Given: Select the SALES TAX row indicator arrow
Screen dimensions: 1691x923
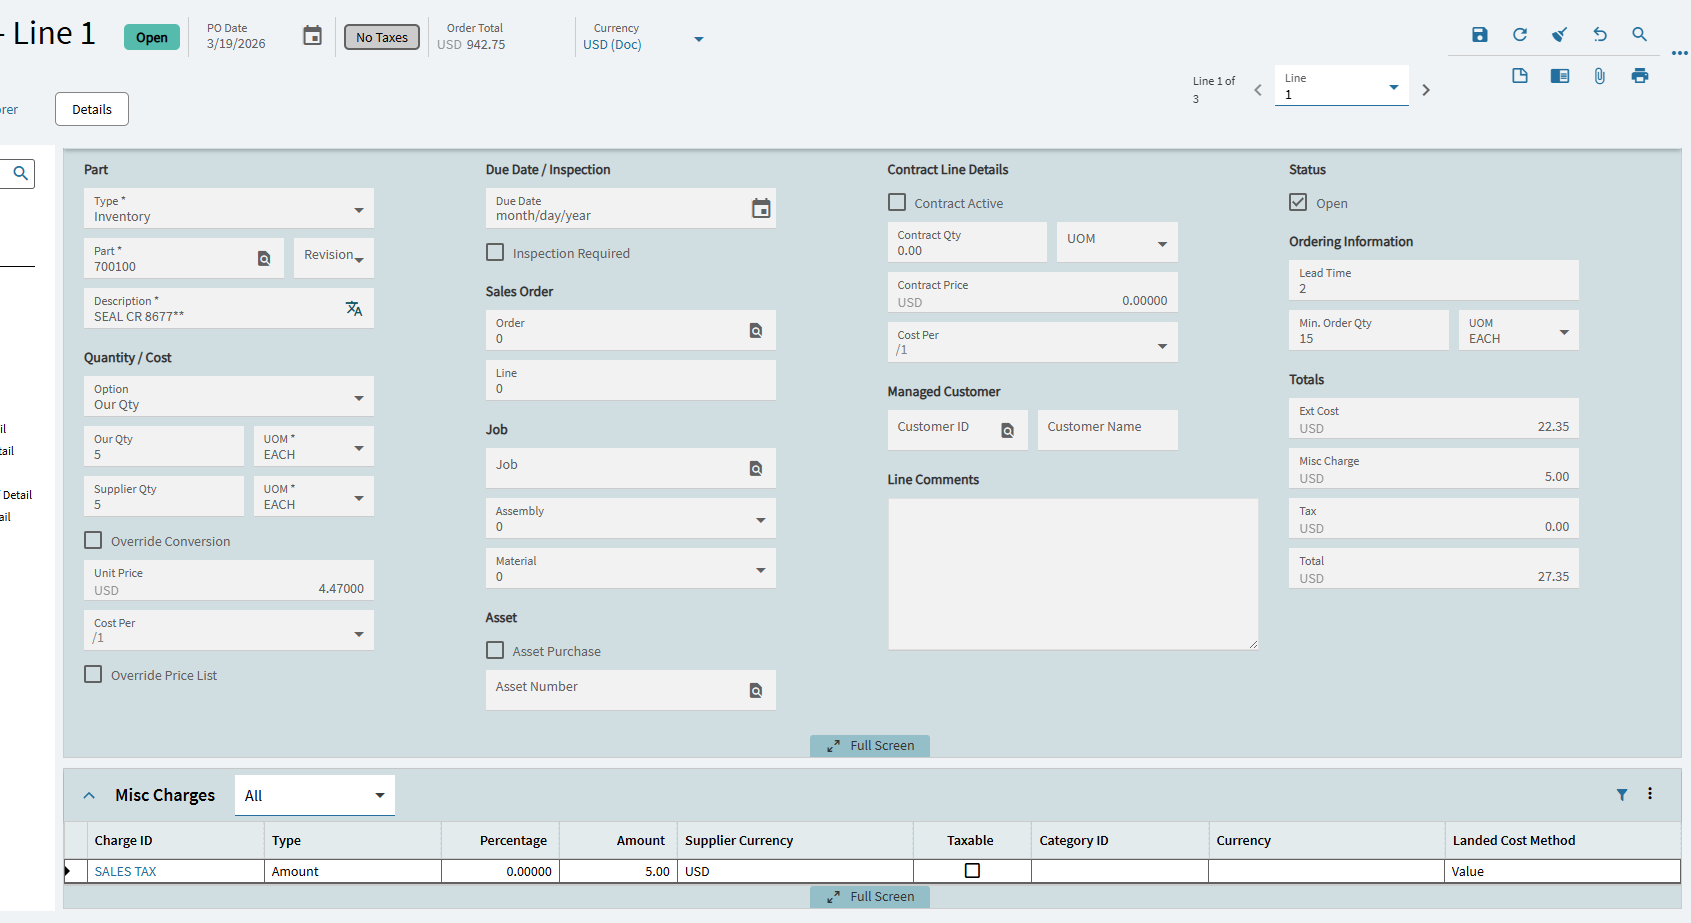Looking at the screenshot, I should pos(68,871).
